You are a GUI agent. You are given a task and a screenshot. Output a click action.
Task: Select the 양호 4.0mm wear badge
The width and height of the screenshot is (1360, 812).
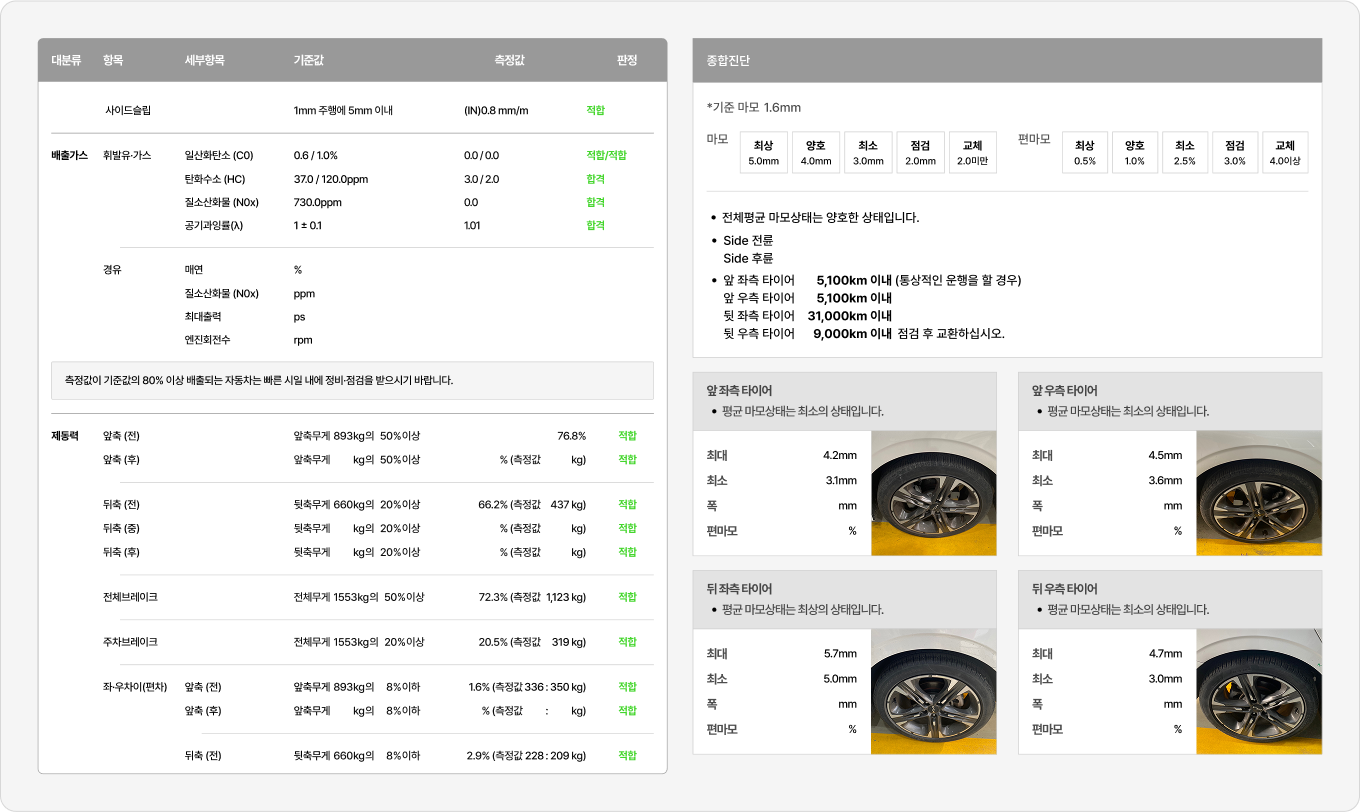click(x=816, y=153)
